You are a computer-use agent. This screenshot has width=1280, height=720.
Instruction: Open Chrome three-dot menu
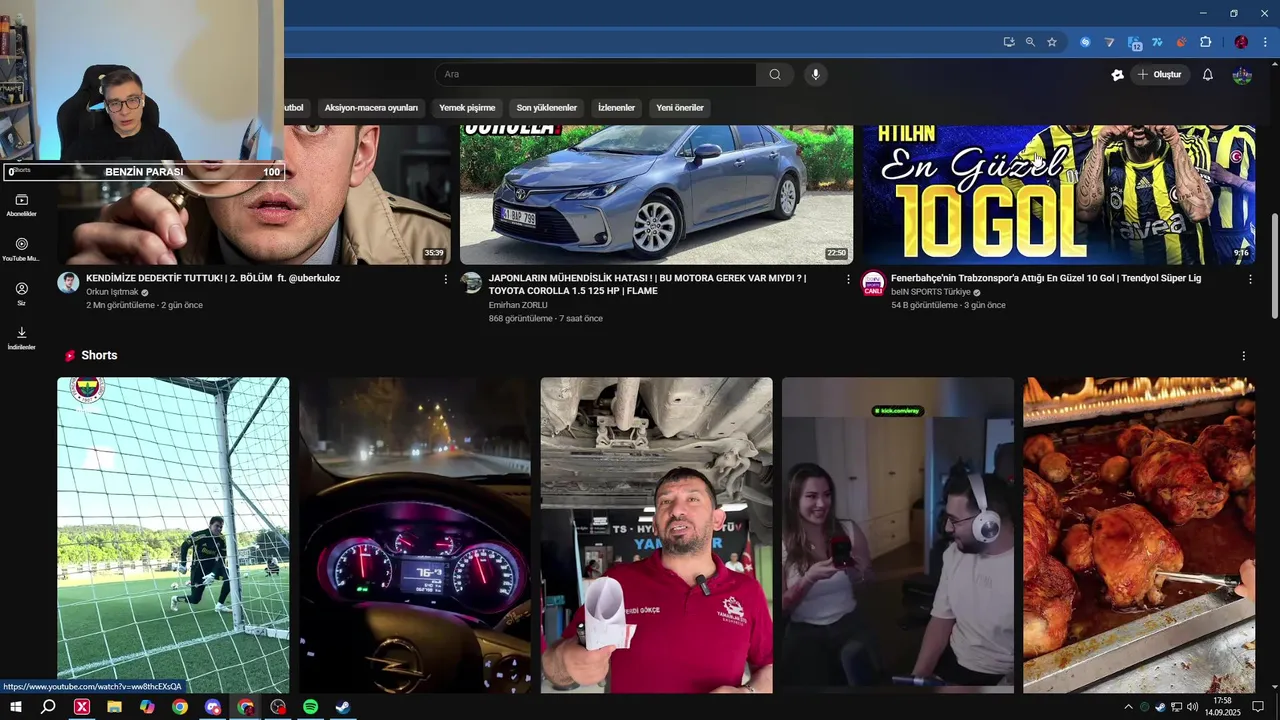click(1265, 42)
